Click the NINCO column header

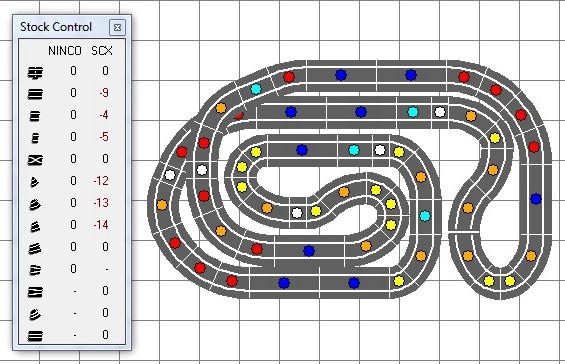(65, 51)
